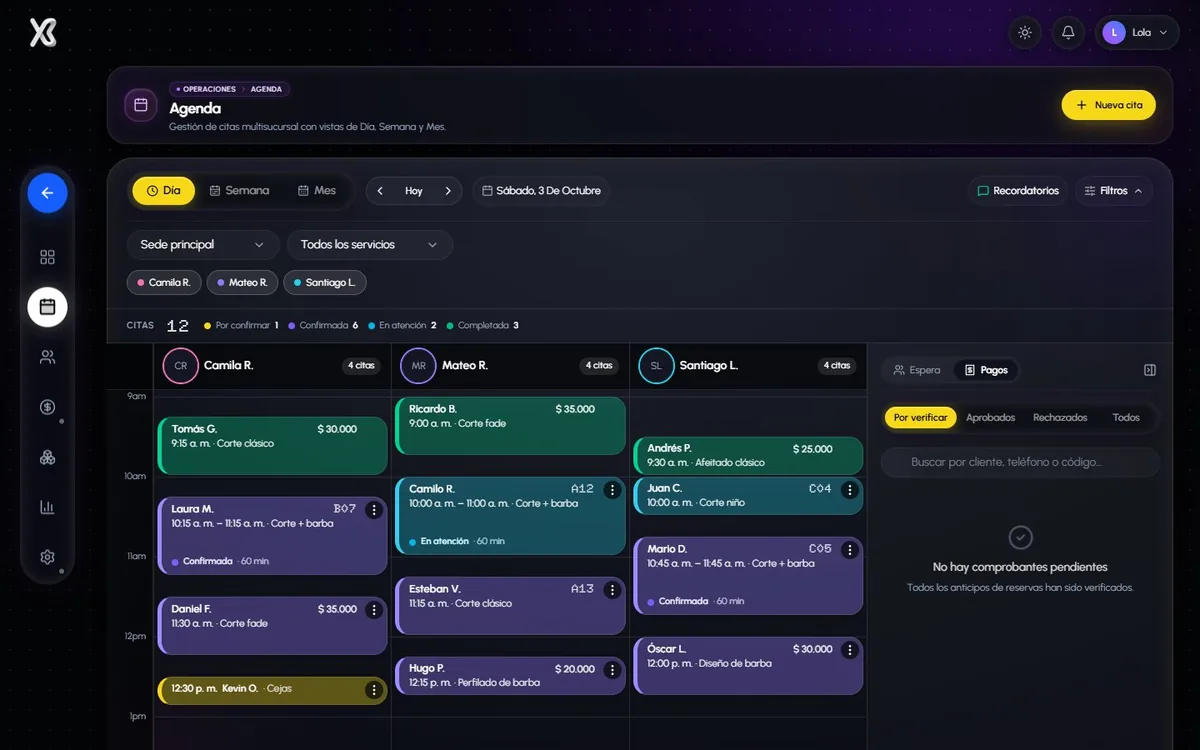The height and width of the screenshot is (750, 1200).
Task: Toggle the light/dark theme sun icon
Action: 1025,32
